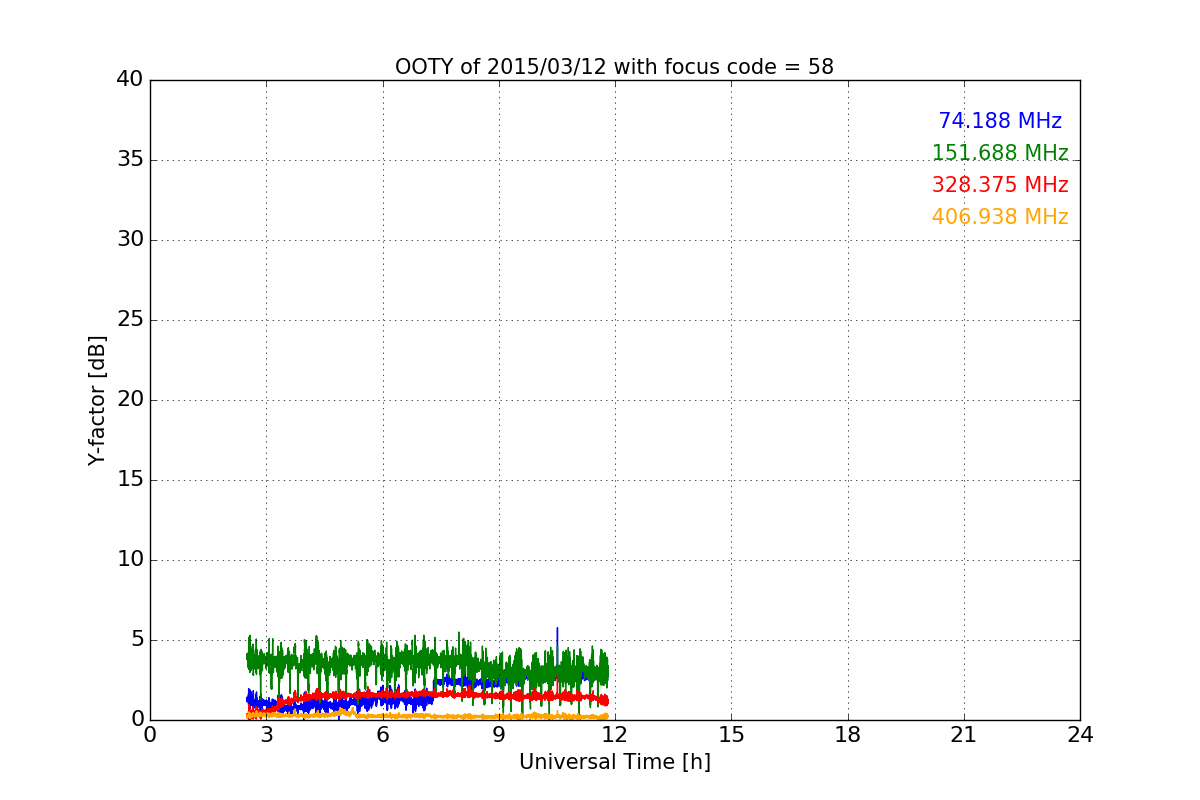This screenshot has height=800, width=1200.
Task: Select the 406.938 MHz legend label
Action: (x=1000, y=217)
